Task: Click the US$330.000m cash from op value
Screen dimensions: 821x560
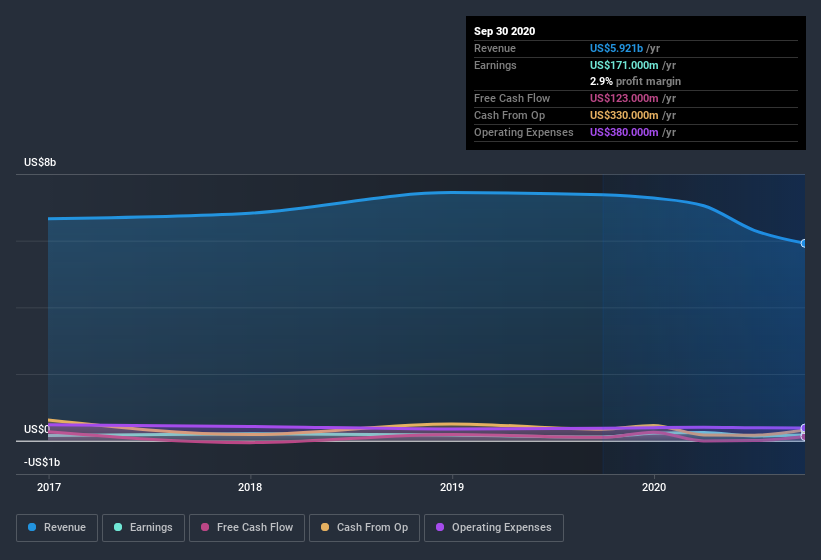Action: (x=624, y=115)
